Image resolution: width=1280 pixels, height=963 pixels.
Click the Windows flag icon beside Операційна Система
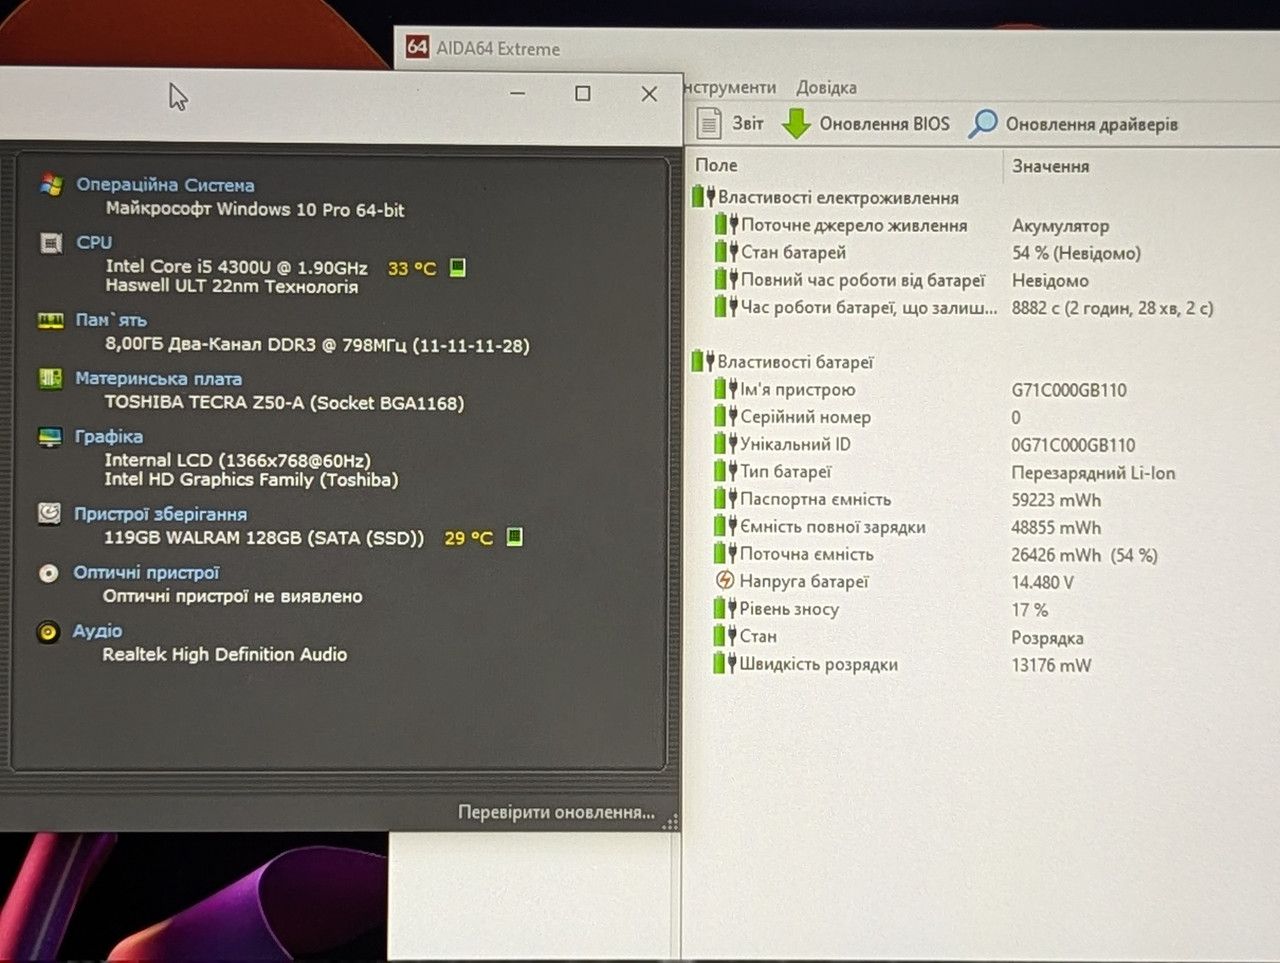pos(51,184)
